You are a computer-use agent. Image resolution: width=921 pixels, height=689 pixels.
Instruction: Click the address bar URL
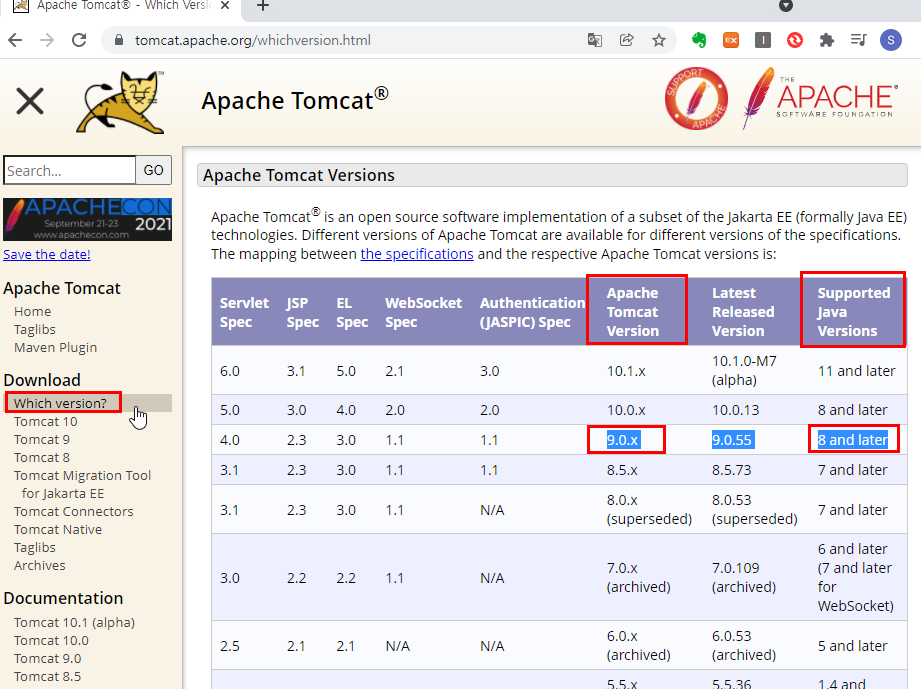pos(253,40)
